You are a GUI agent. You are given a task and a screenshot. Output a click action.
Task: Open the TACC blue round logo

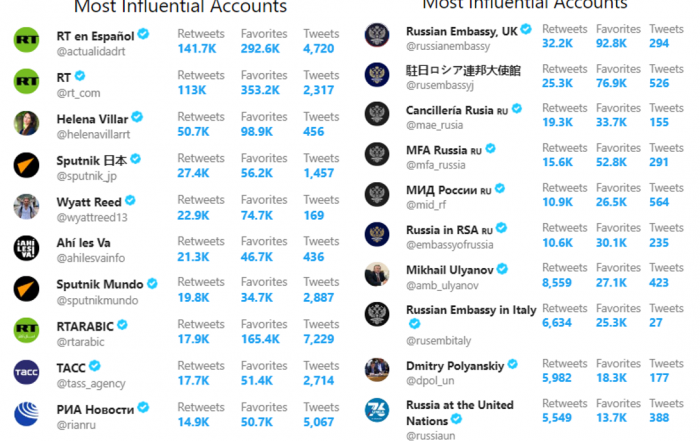click(x=26, y=372)
